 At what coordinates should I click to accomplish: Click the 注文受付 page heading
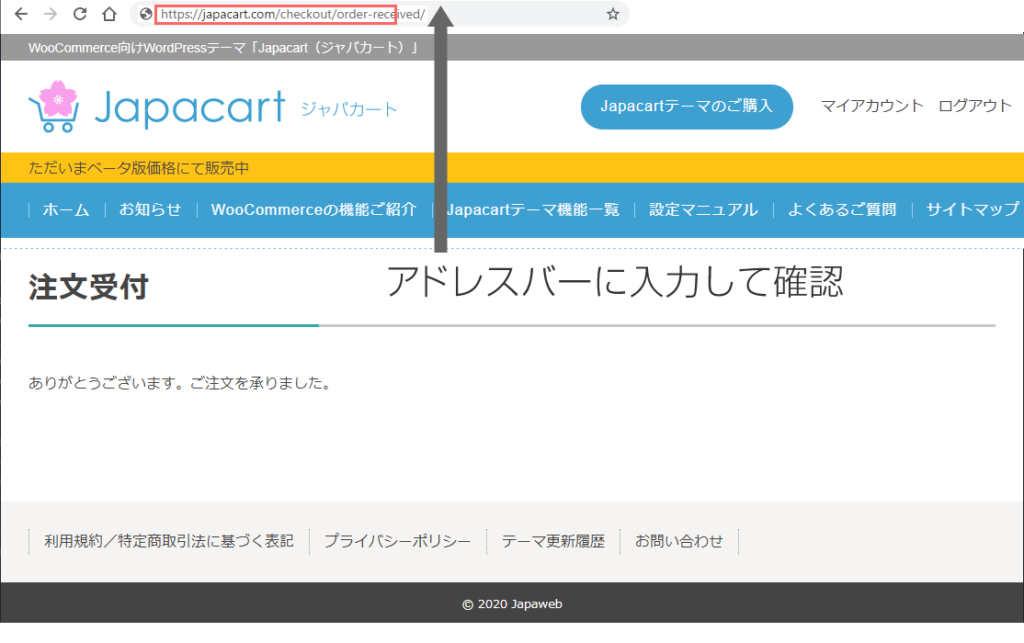(89, 287)
